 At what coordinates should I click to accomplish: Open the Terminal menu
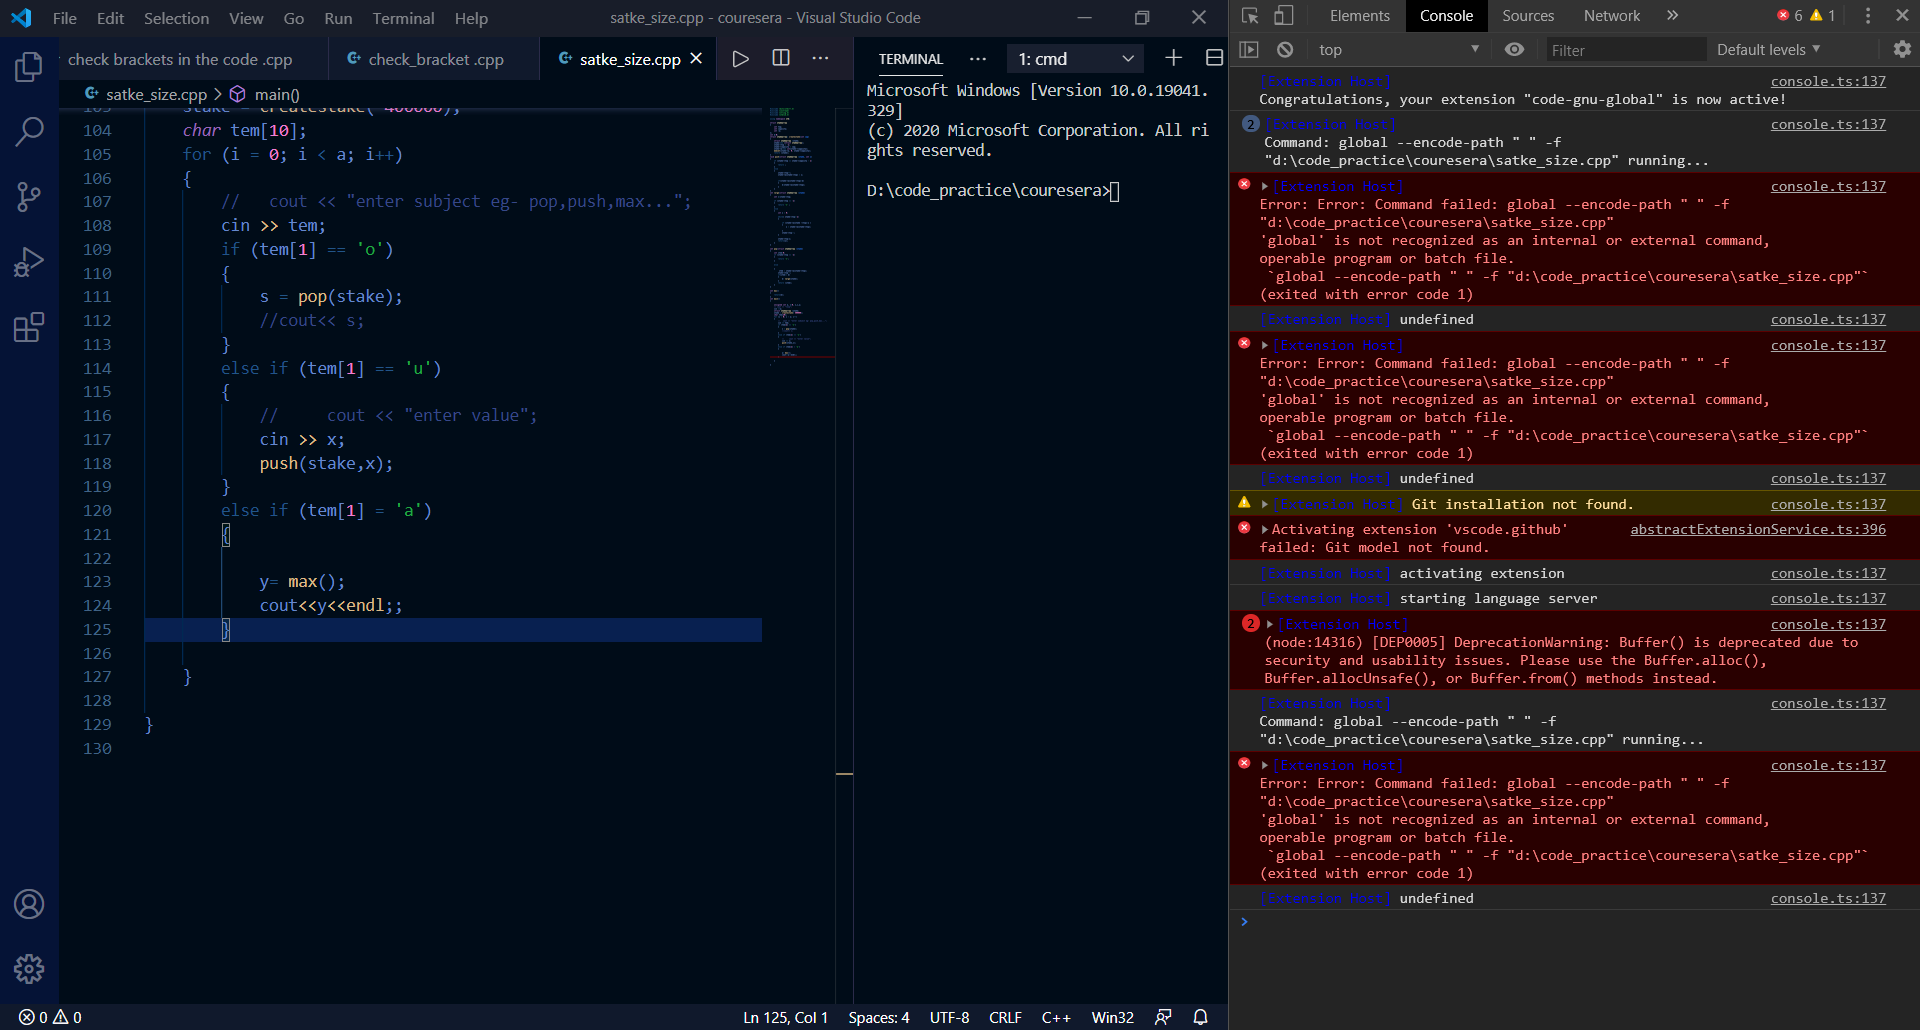(403, 17)
